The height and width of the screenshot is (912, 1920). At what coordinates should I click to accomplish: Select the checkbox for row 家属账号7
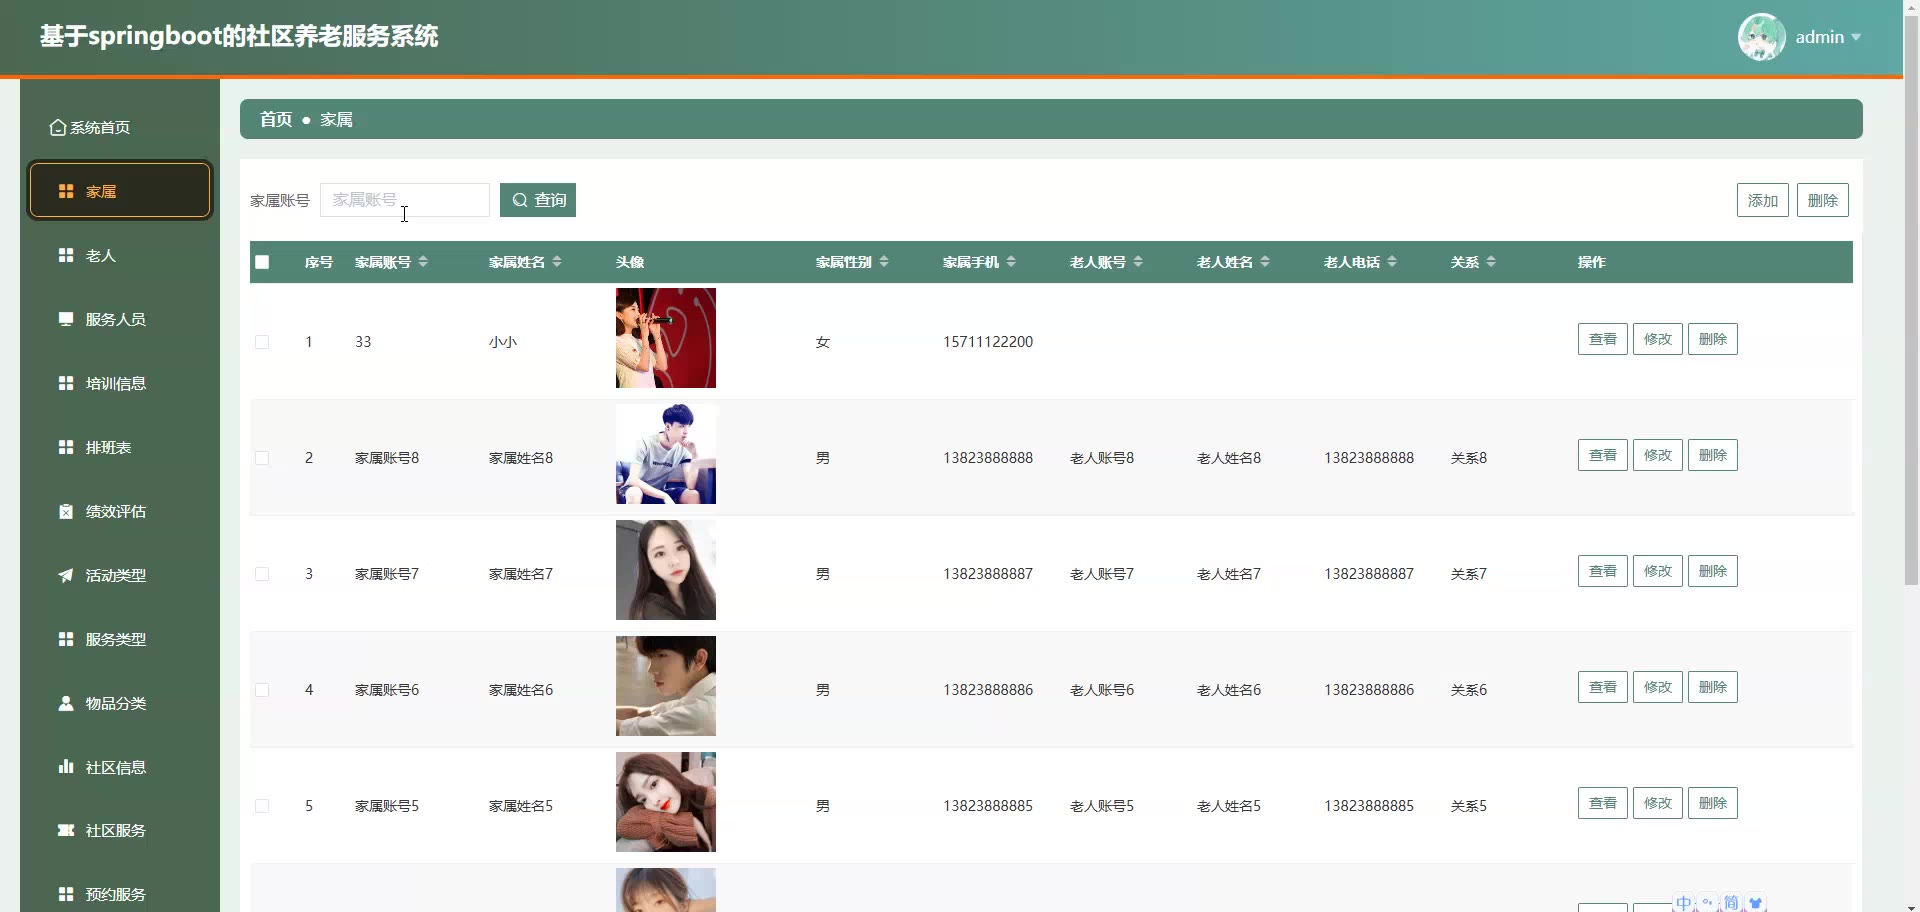click(x=262, y=574)
